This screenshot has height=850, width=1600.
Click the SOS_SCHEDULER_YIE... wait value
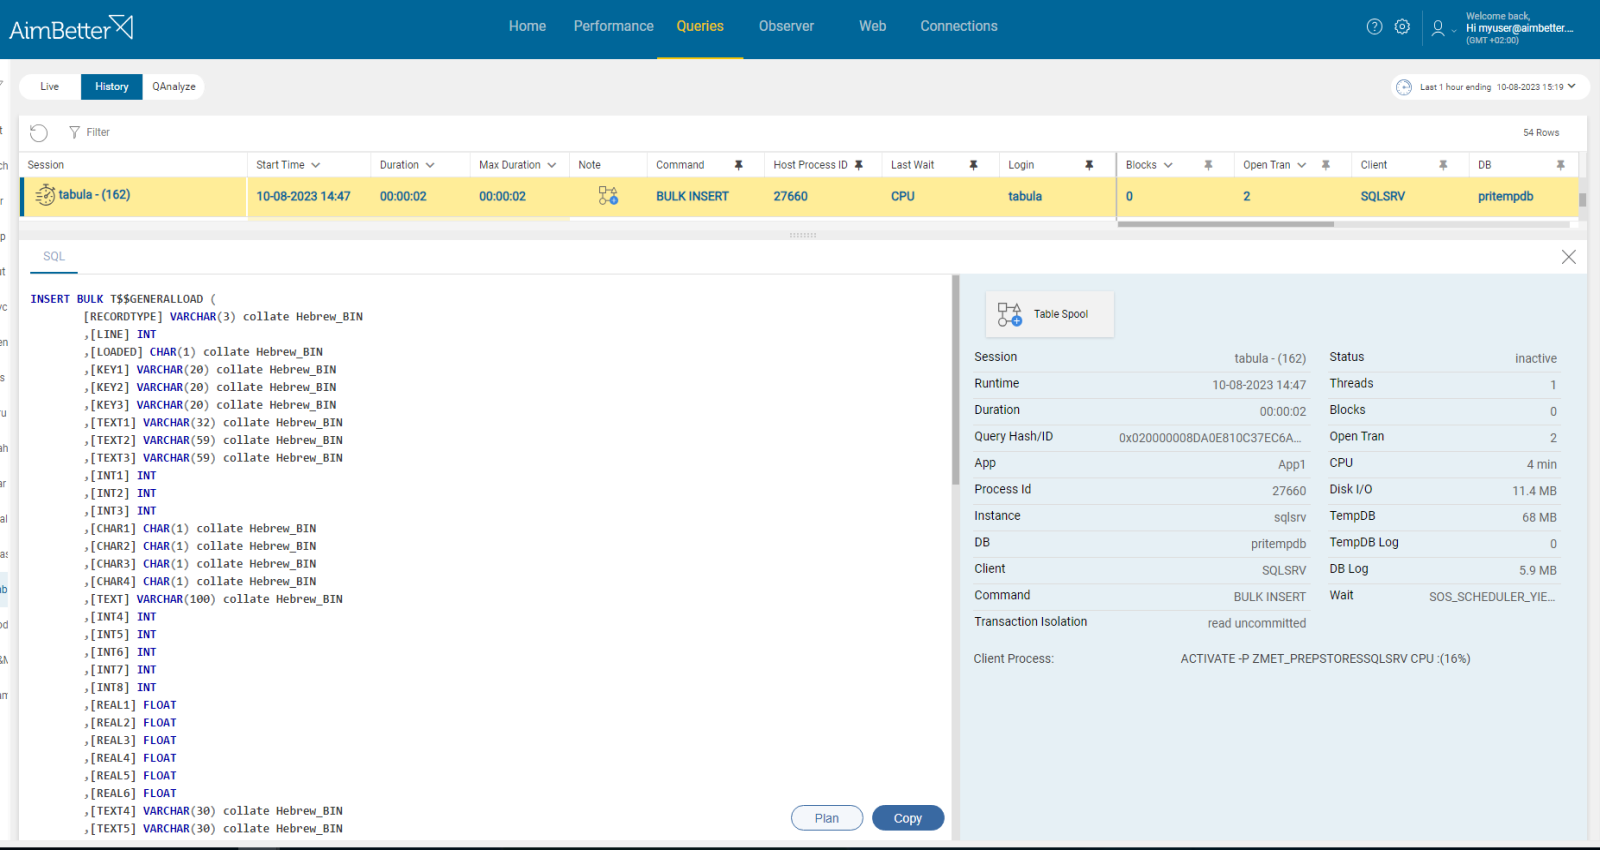[1492, 597]
